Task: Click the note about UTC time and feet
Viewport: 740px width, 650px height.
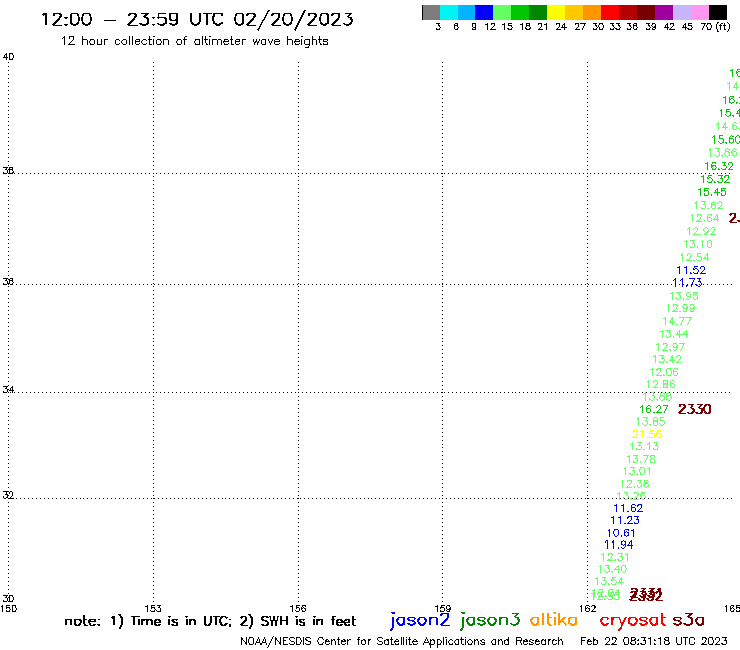Action: (x=210, y=621)
